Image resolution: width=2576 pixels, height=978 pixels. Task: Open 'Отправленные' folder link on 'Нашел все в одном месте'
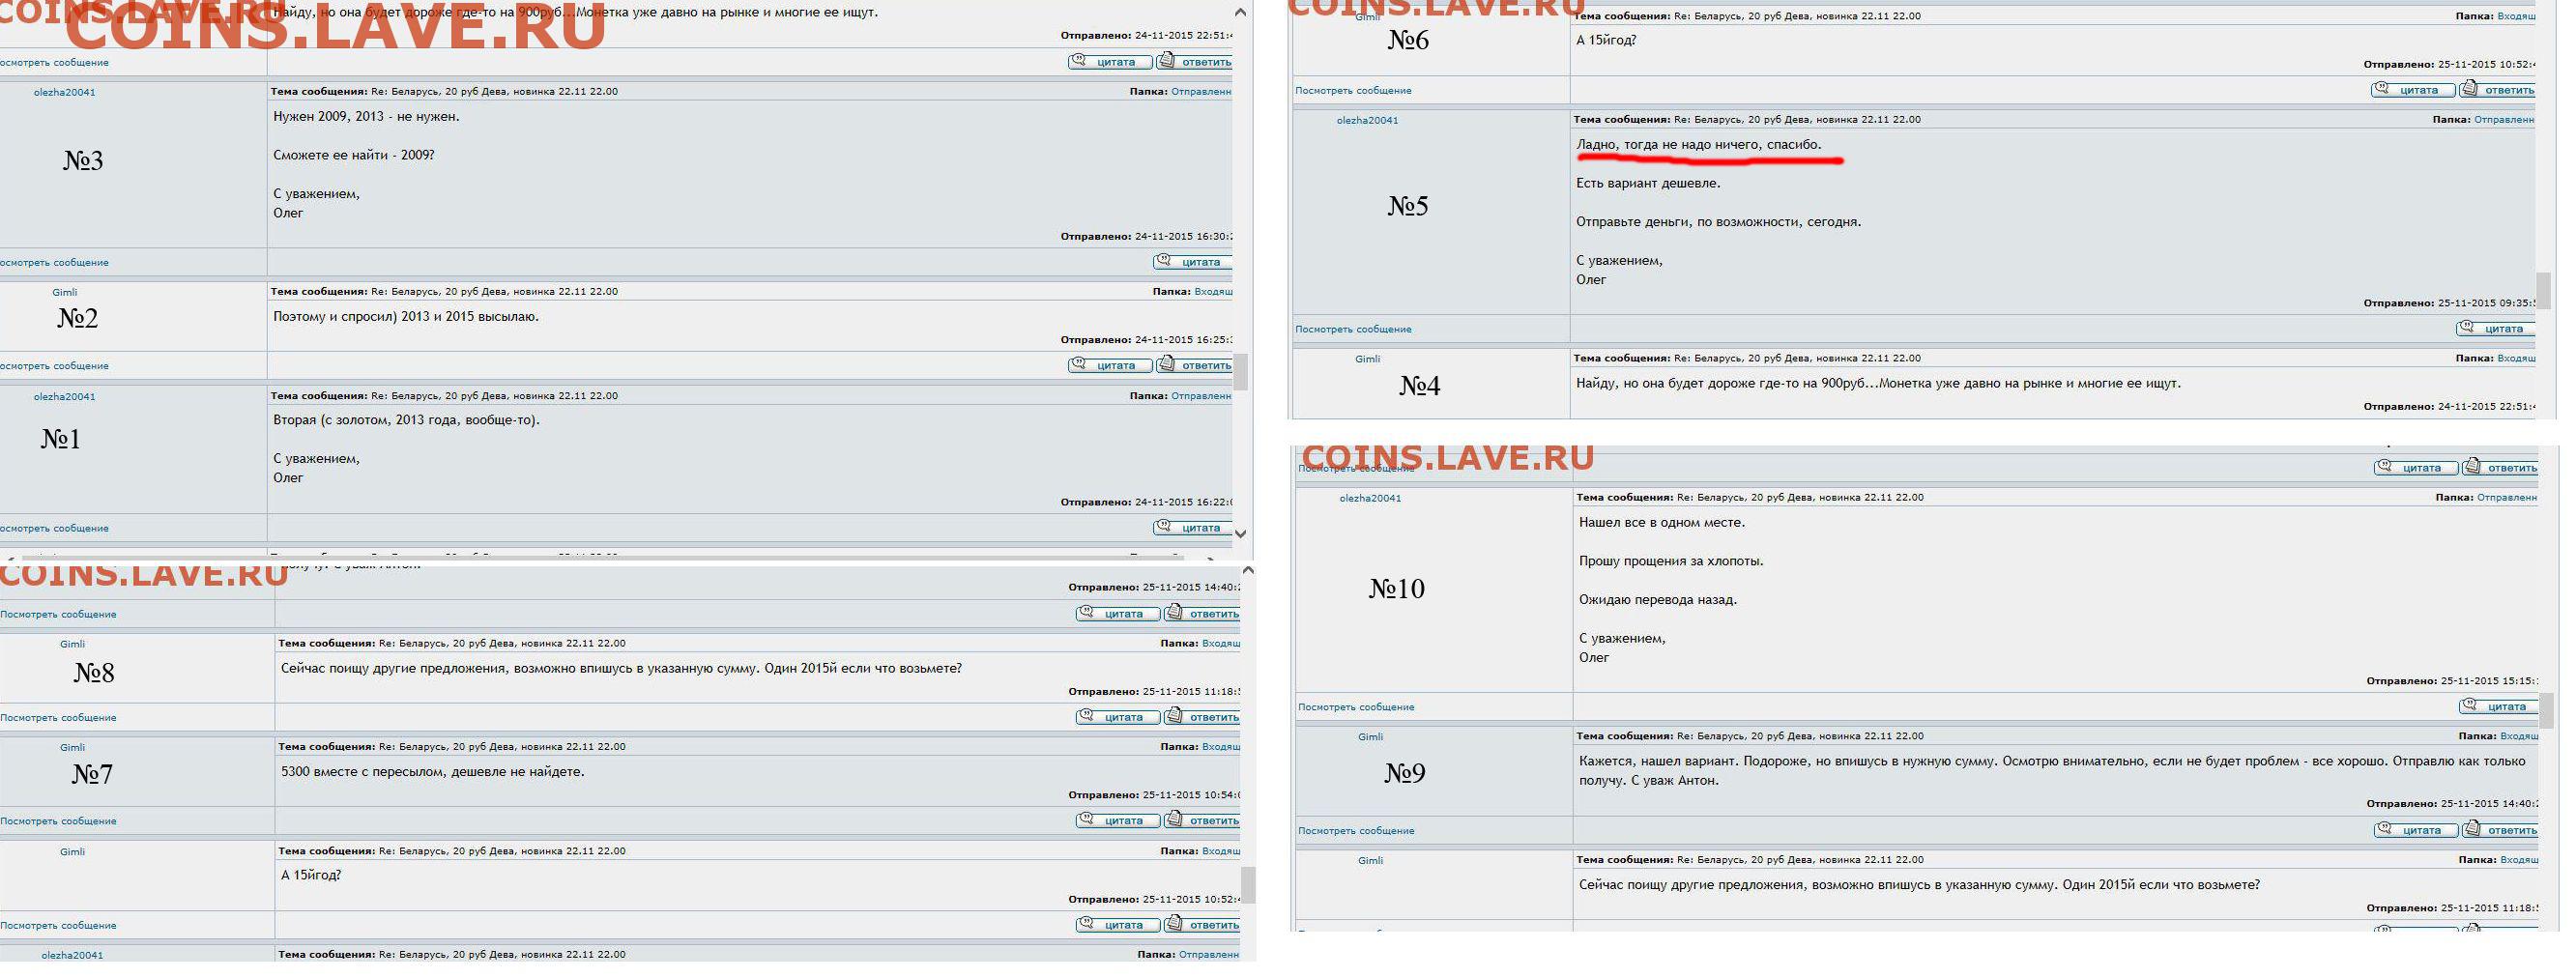click(x=2508, y=499)
